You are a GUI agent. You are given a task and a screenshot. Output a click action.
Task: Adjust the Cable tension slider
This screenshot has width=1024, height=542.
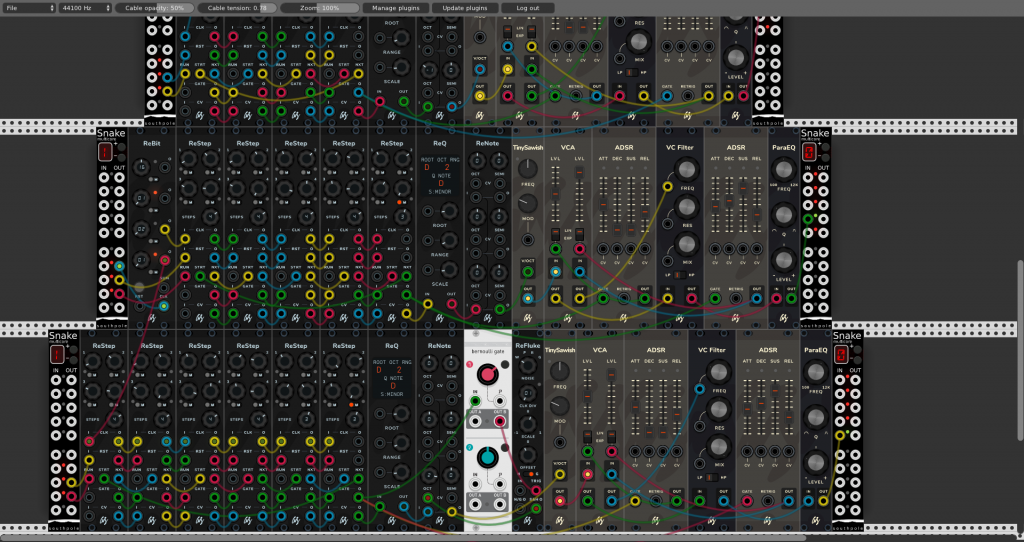coord(237,8)
